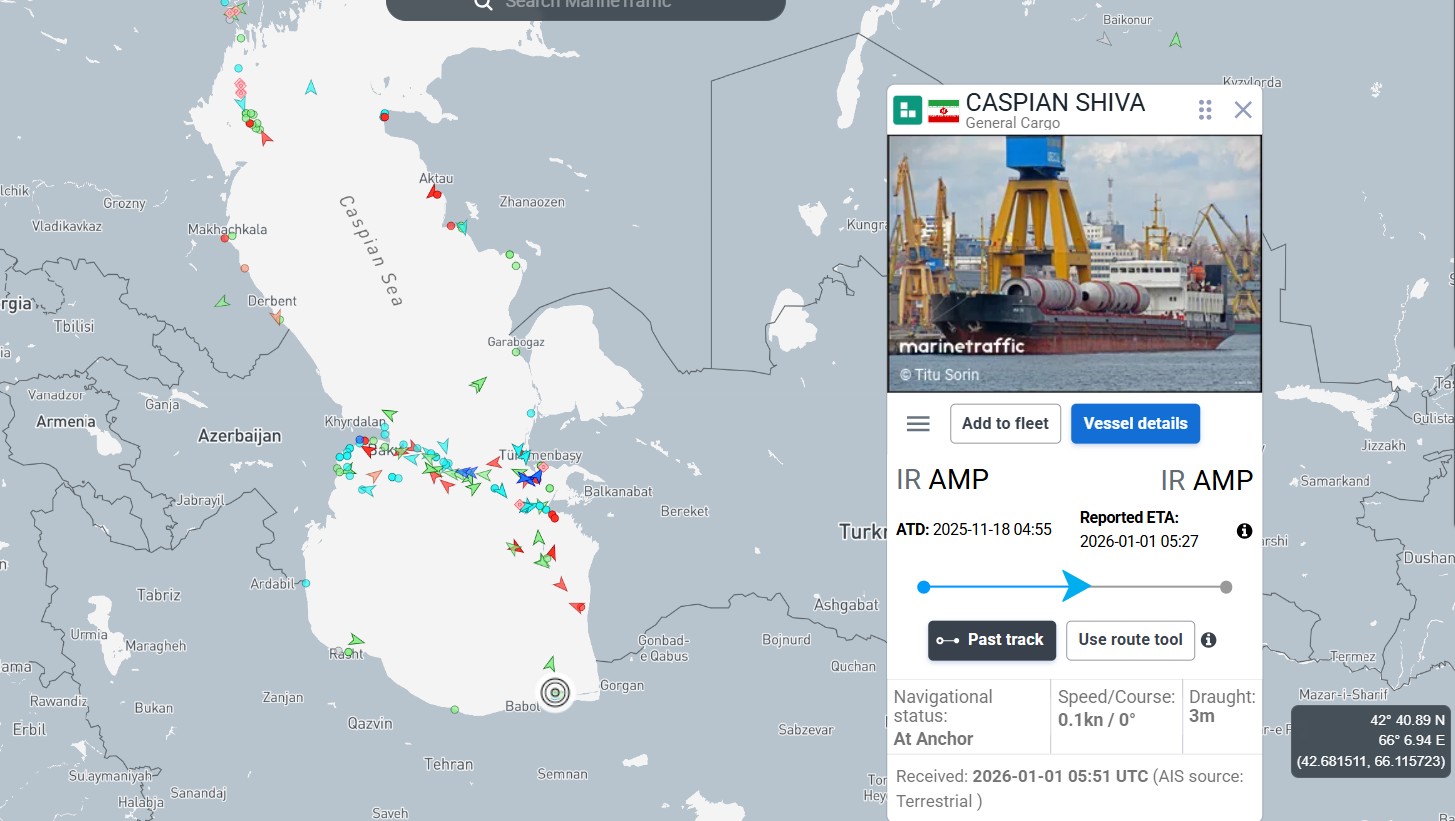Click info icon next to Reported ETA
The height and width of the screenshot is (821, 1455).
[1244, 531]
